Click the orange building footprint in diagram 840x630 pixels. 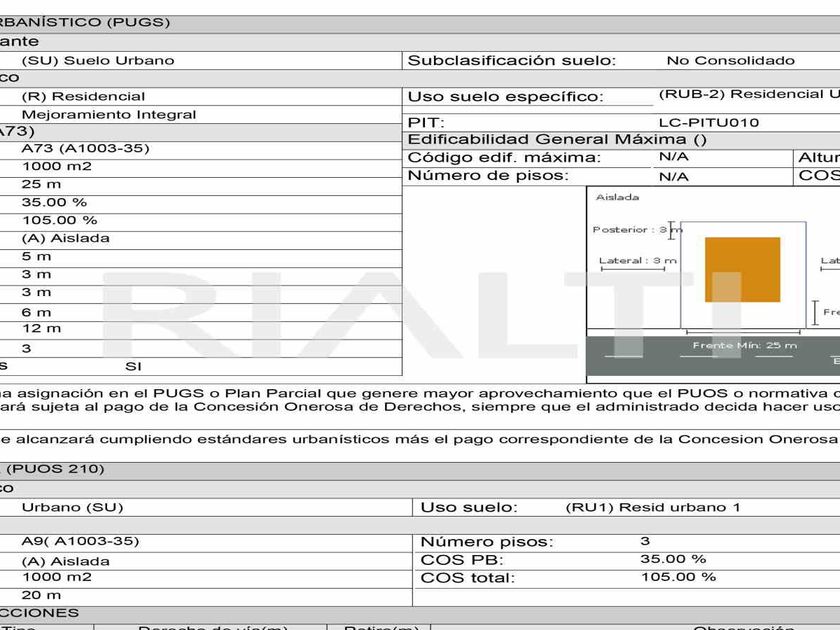[742, 269]
